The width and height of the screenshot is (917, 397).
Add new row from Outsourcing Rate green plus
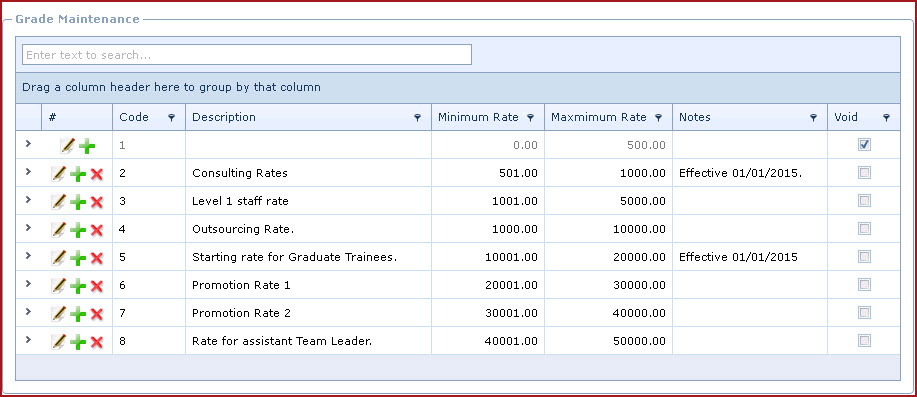(x=78, y=230)
